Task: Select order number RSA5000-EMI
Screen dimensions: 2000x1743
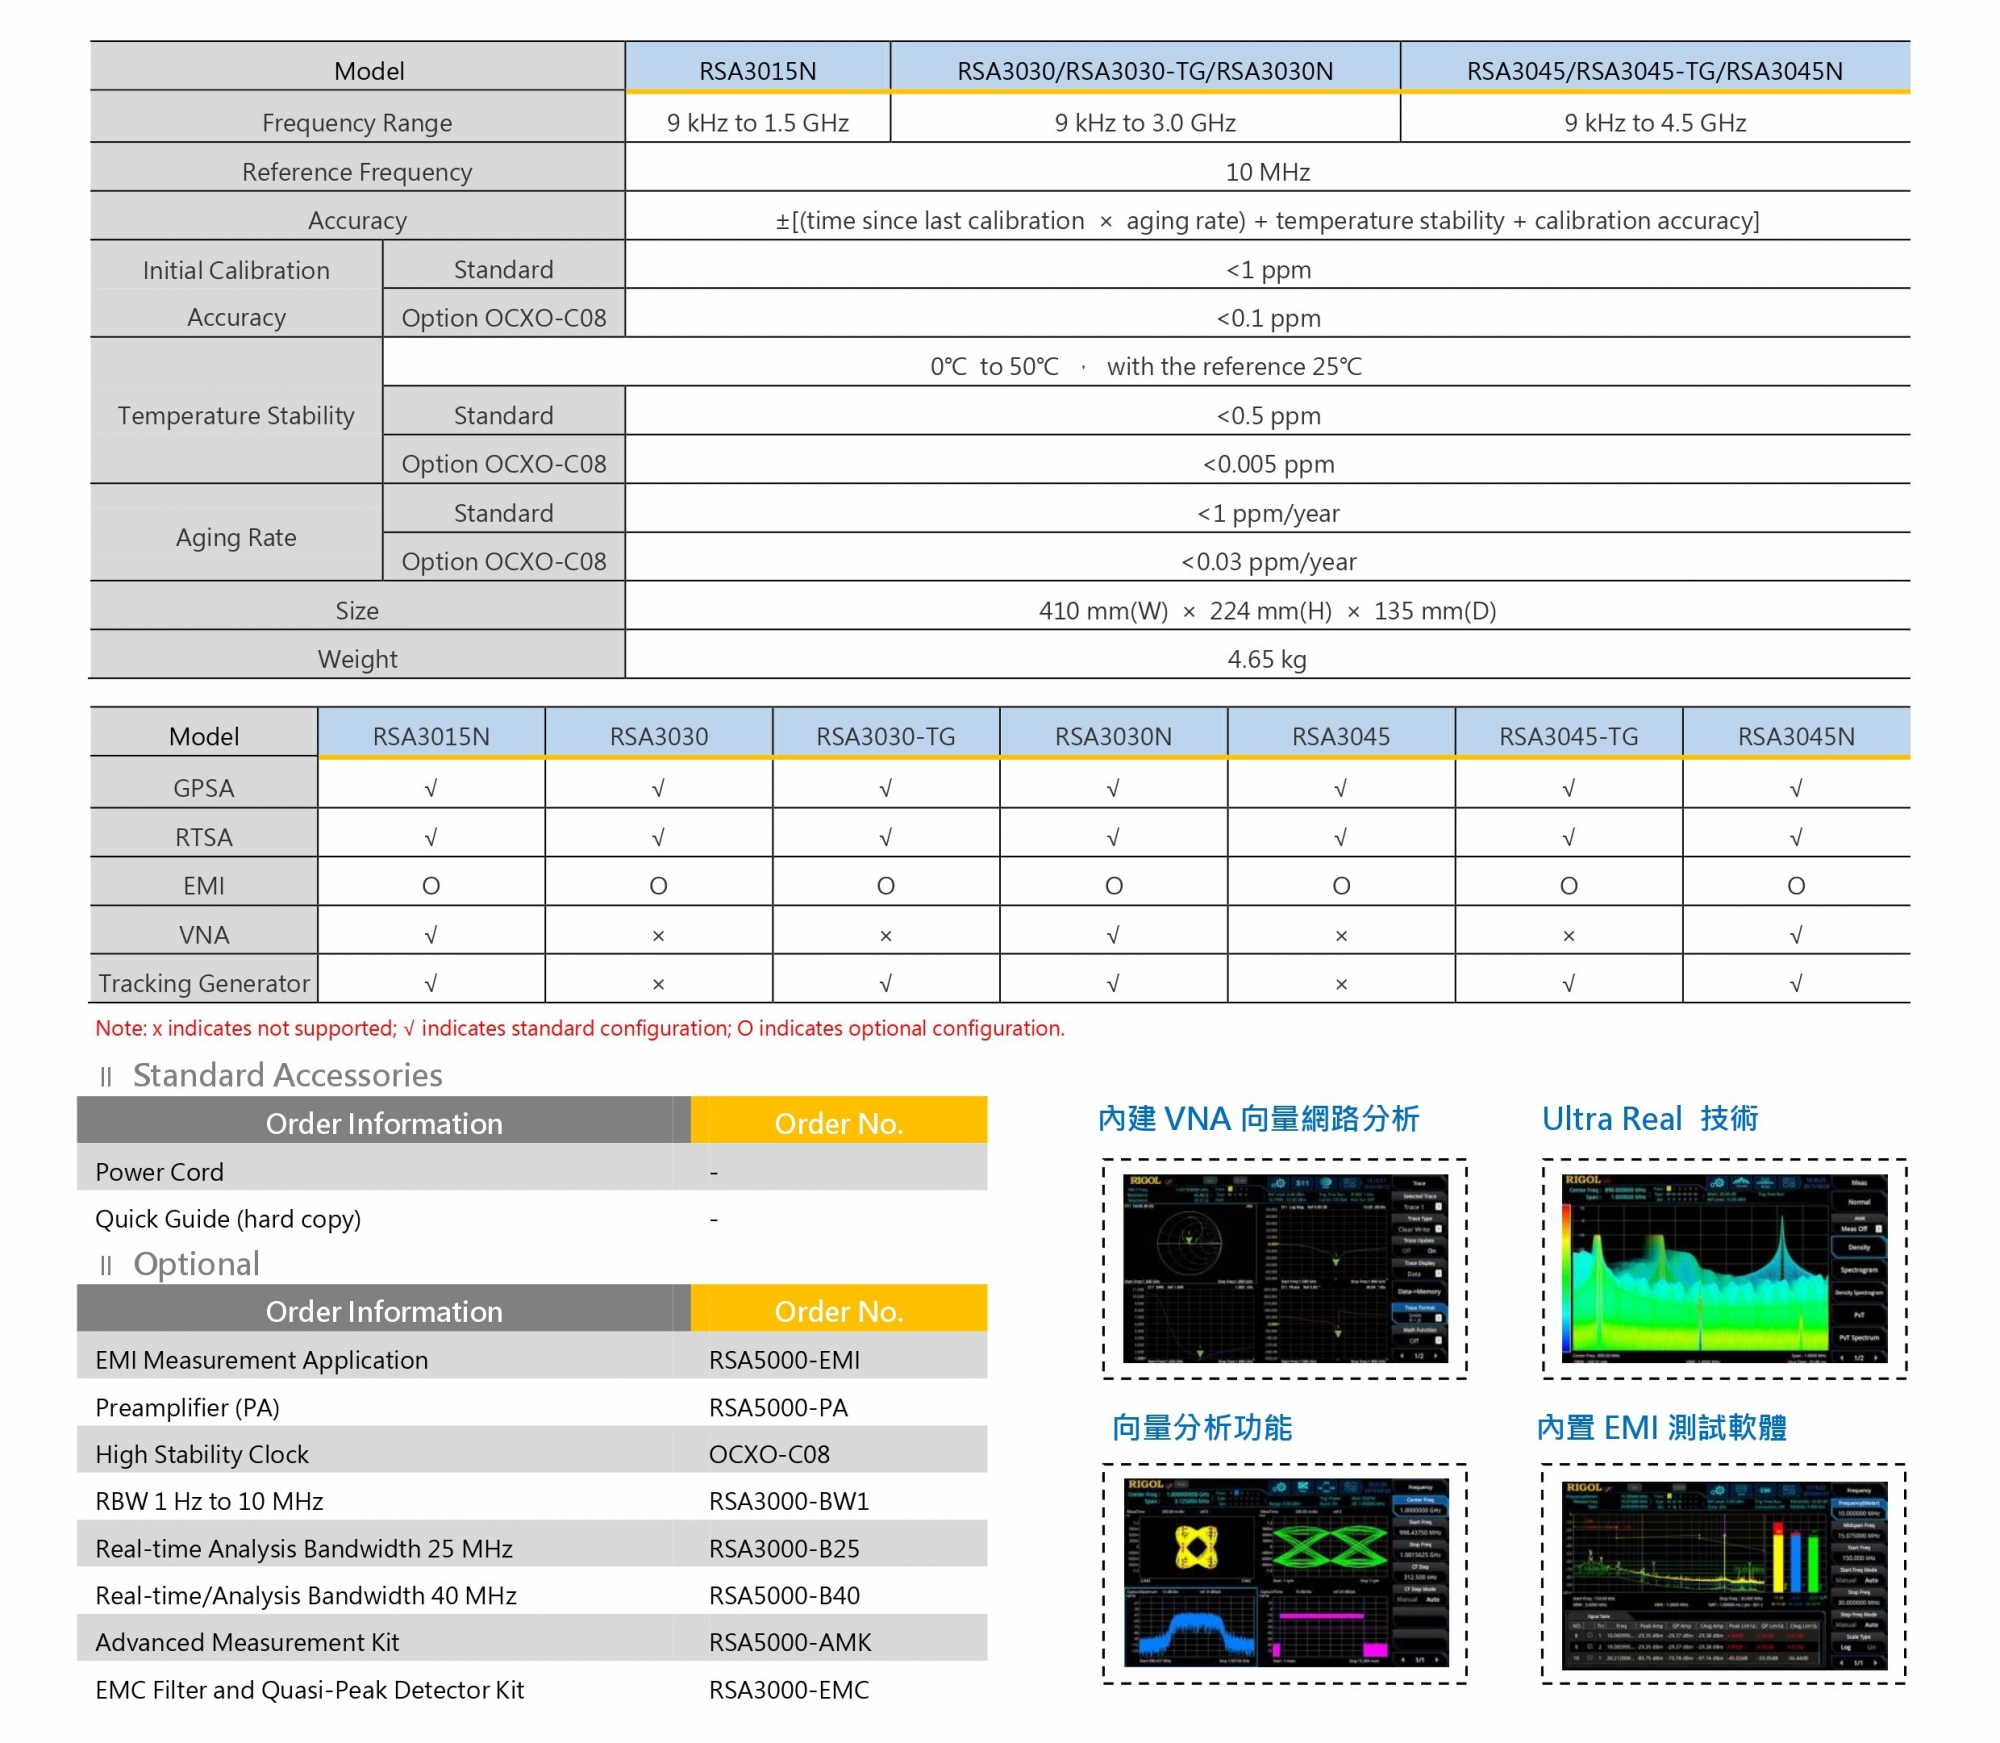Action: point(784,1360)
